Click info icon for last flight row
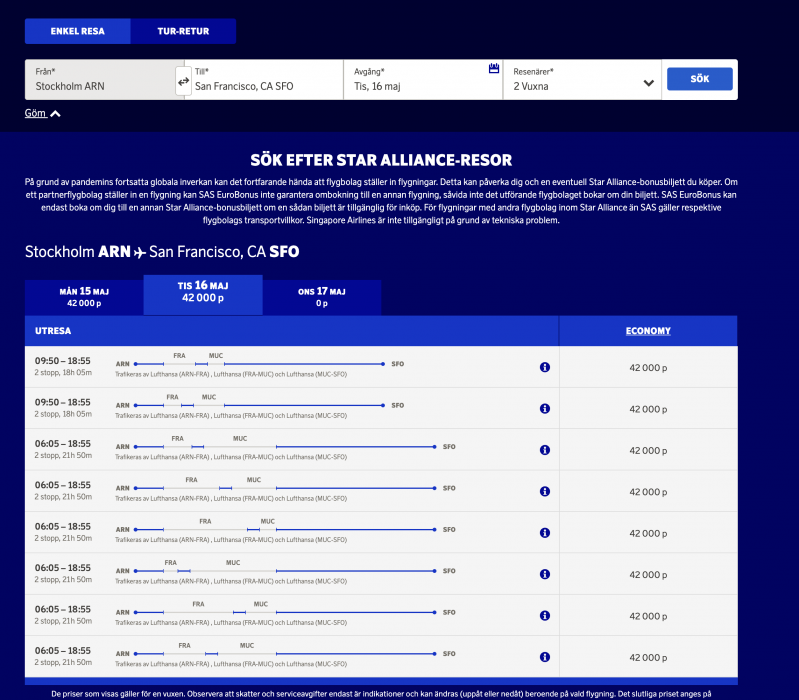The height and width of the screenshot is (700, 799). 545,657
